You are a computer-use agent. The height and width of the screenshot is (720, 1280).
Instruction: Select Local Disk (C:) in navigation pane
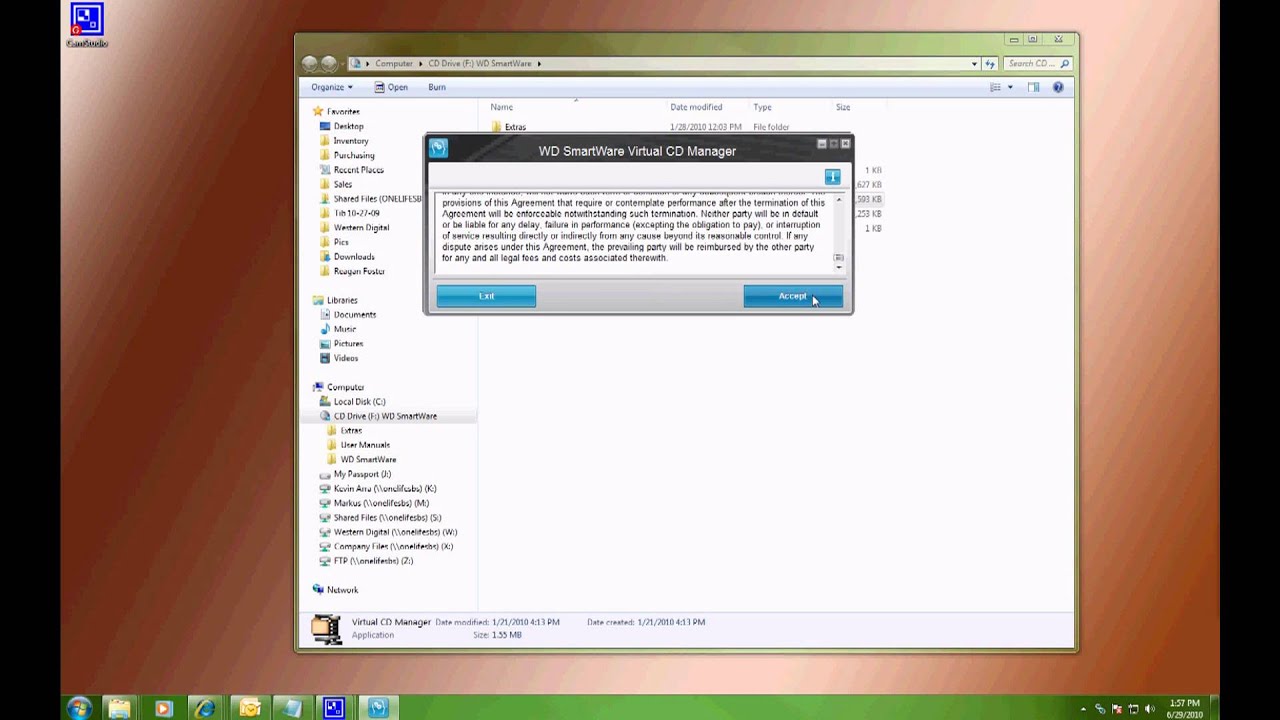click(x=359, y=401)
